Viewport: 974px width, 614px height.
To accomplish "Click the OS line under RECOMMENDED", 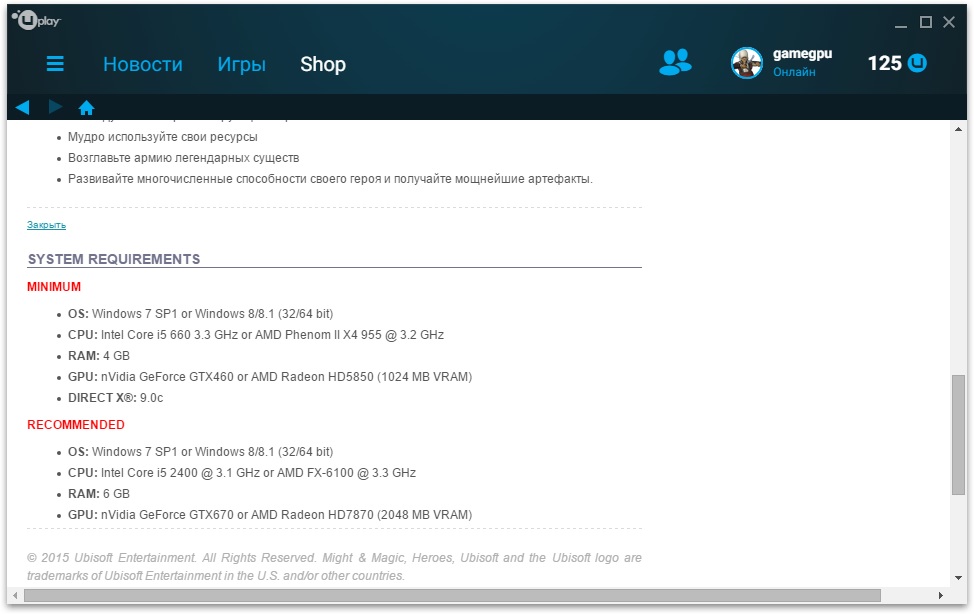I will coord(201,452).
